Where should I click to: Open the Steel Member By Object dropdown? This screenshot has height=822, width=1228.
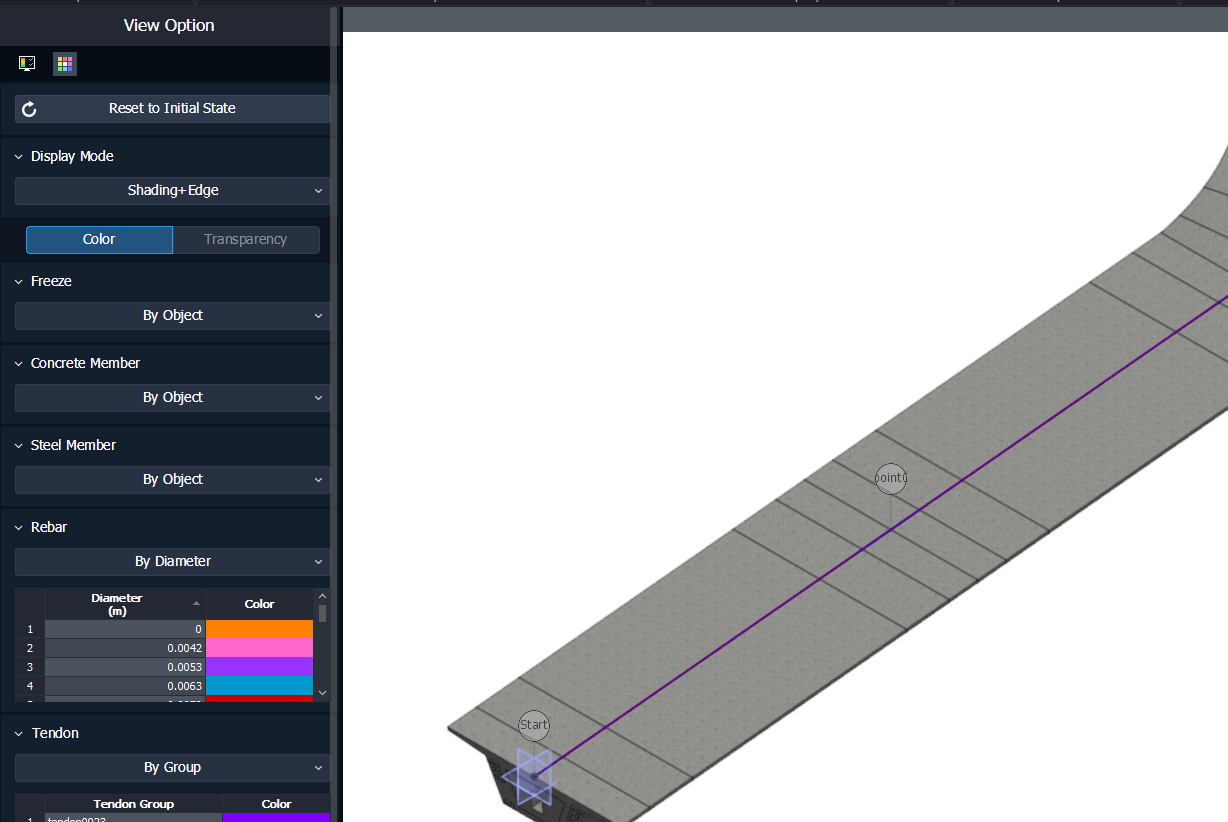172,479
